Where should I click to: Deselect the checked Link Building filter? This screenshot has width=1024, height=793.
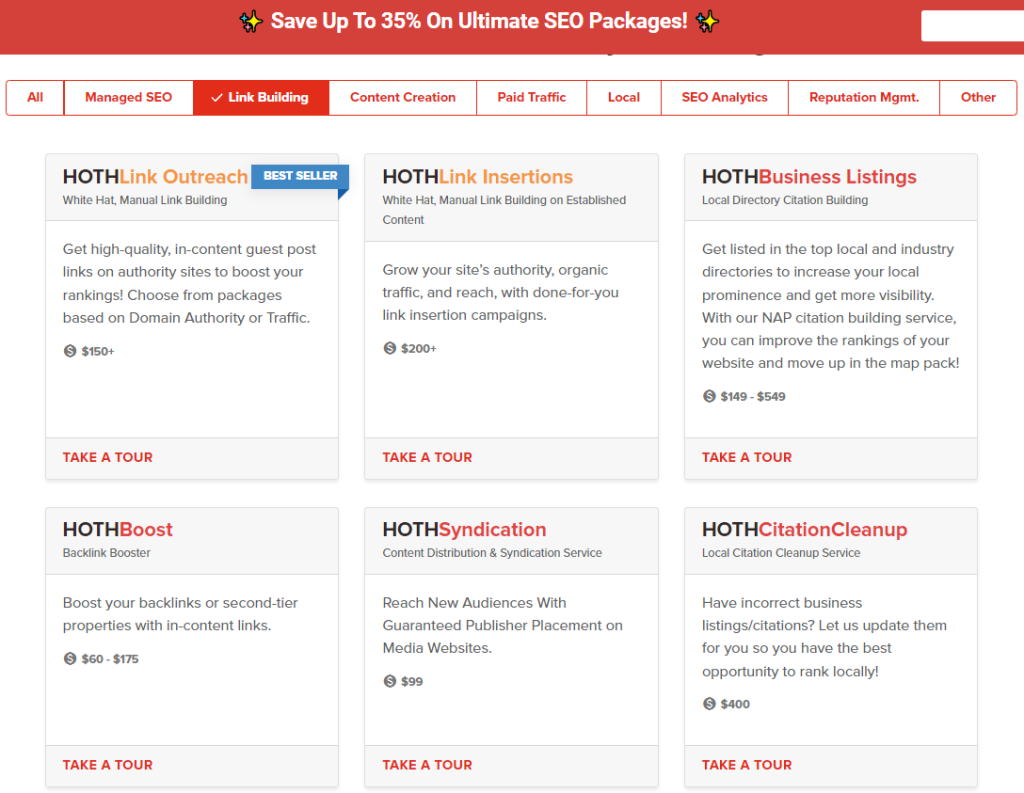point(260,98)
